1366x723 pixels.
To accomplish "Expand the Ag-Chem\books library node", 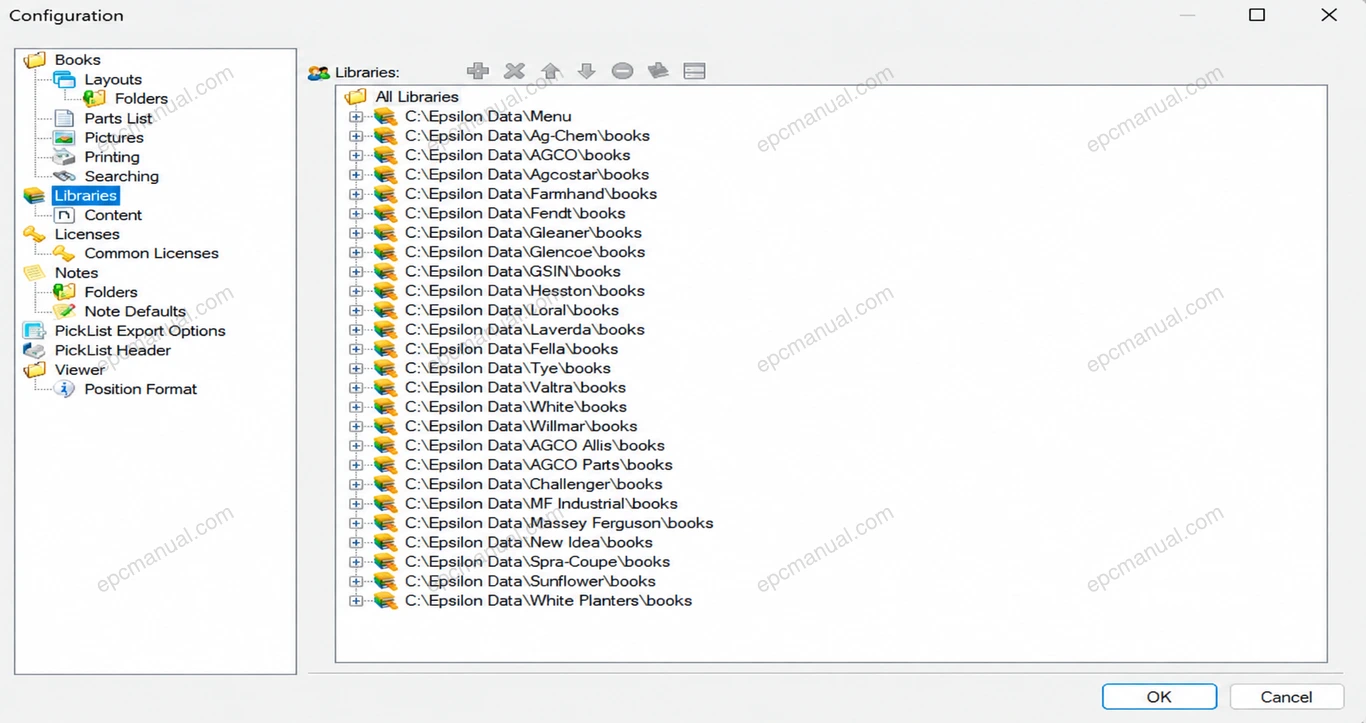I will pos(356,136).
